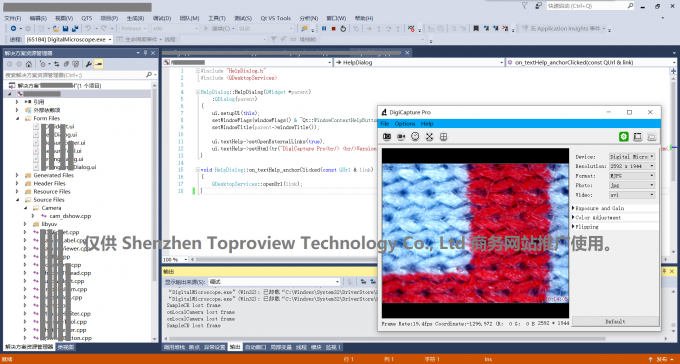The height and width of the screenshot is (364, 680).
Task: Save all files with the double-floppy icon
Action: pyautogui.click(x=75, y=29)
